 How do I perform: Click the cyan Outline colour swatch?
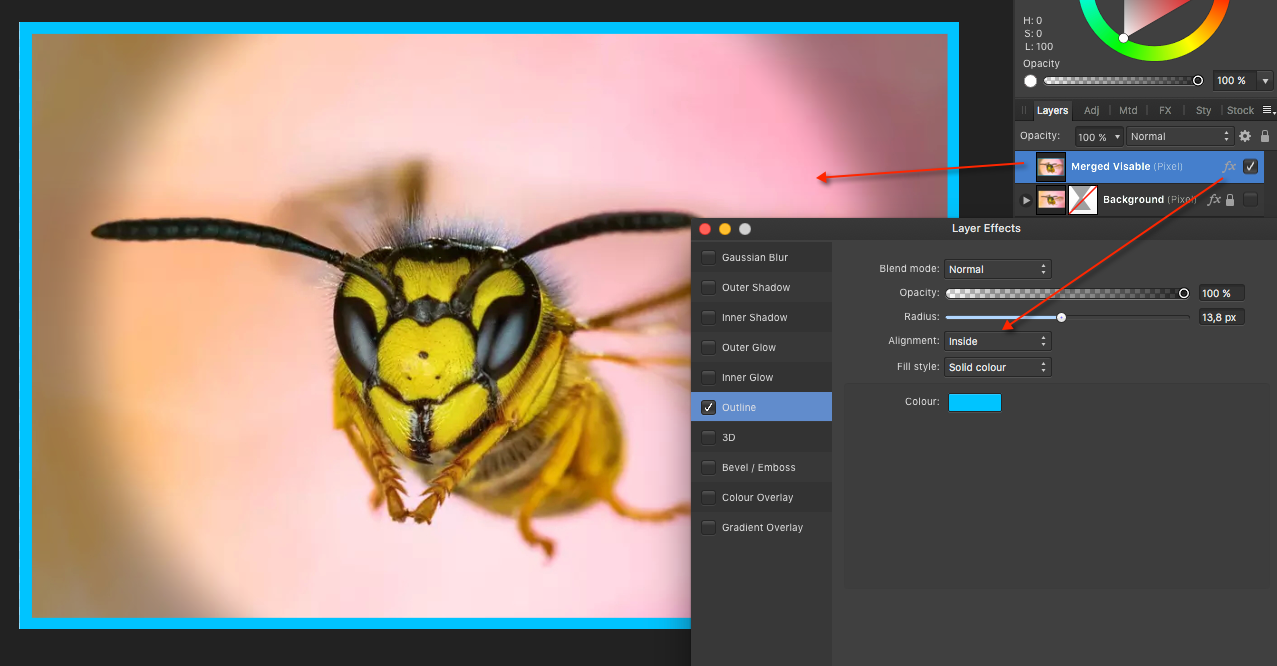[974, 402]
